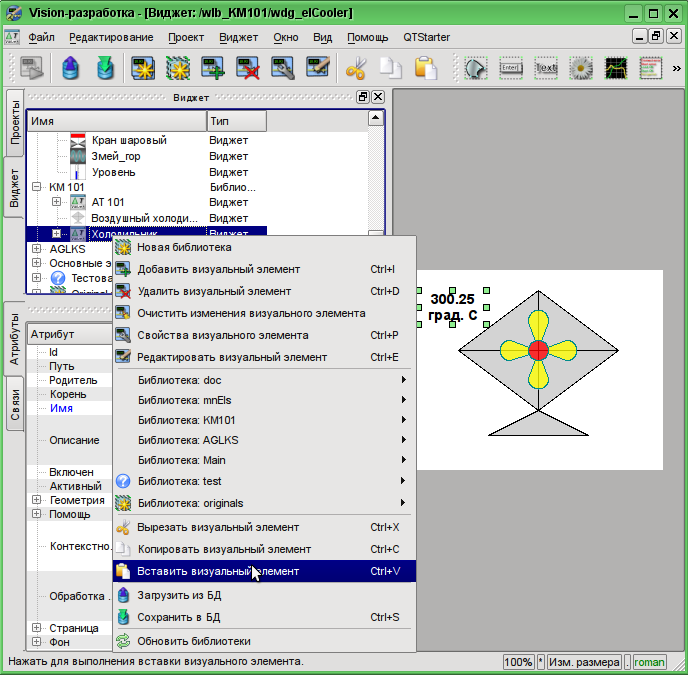Select the Text primitive tool icon
Screen dimensions: 688x675
[545, 69]
